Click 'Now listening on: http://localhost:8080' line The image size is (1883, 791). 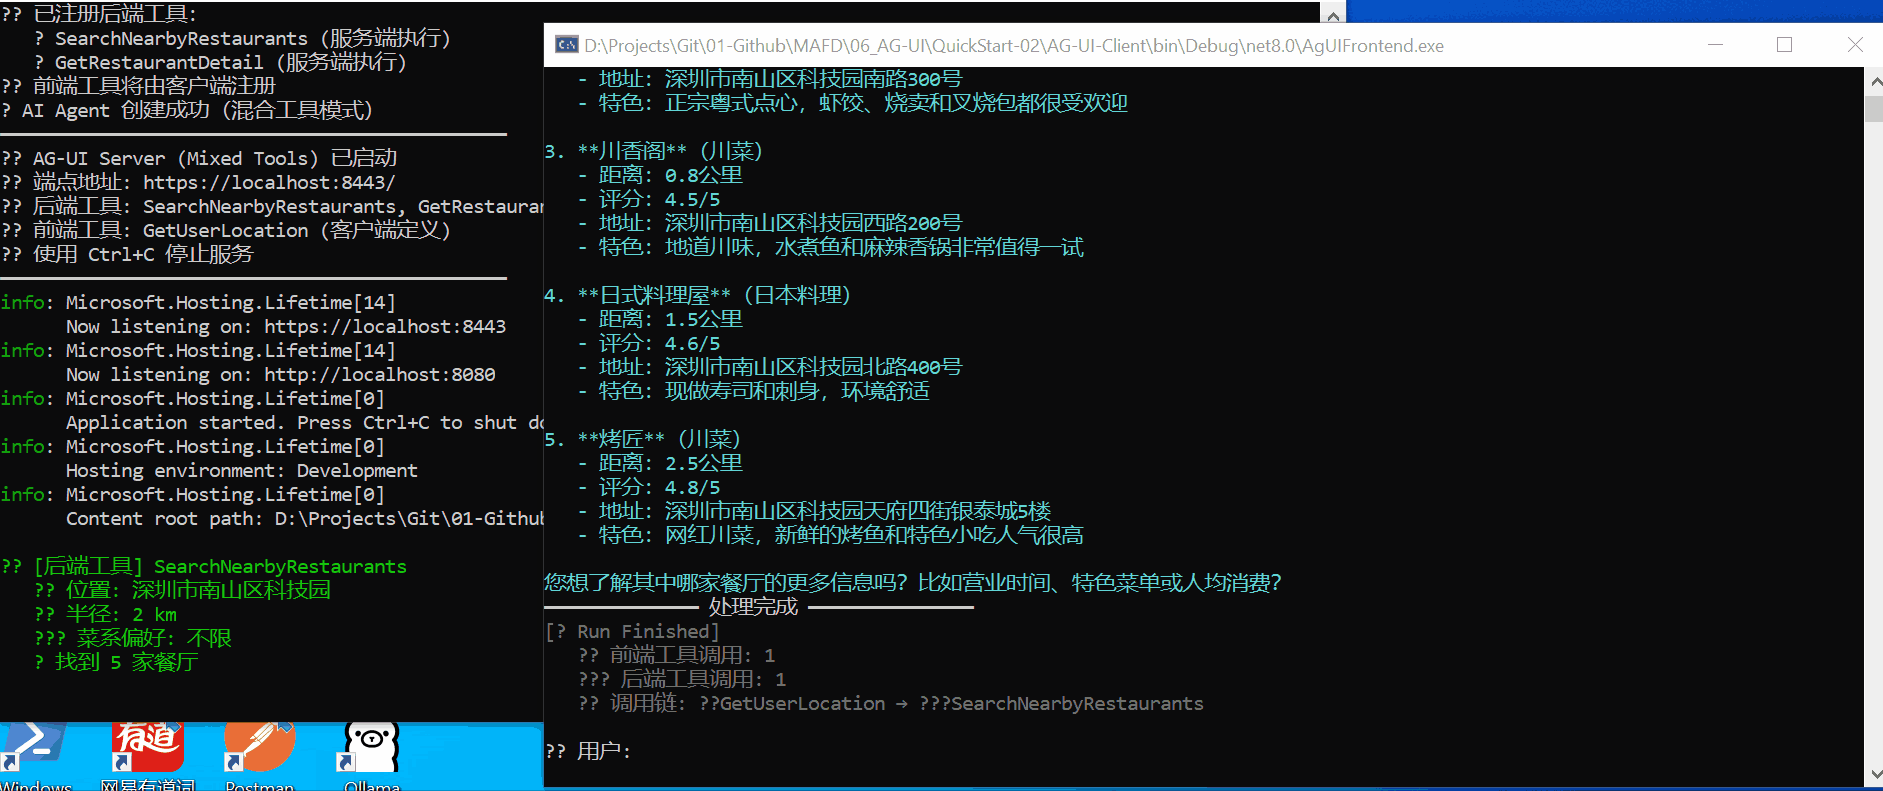point(281,375)
